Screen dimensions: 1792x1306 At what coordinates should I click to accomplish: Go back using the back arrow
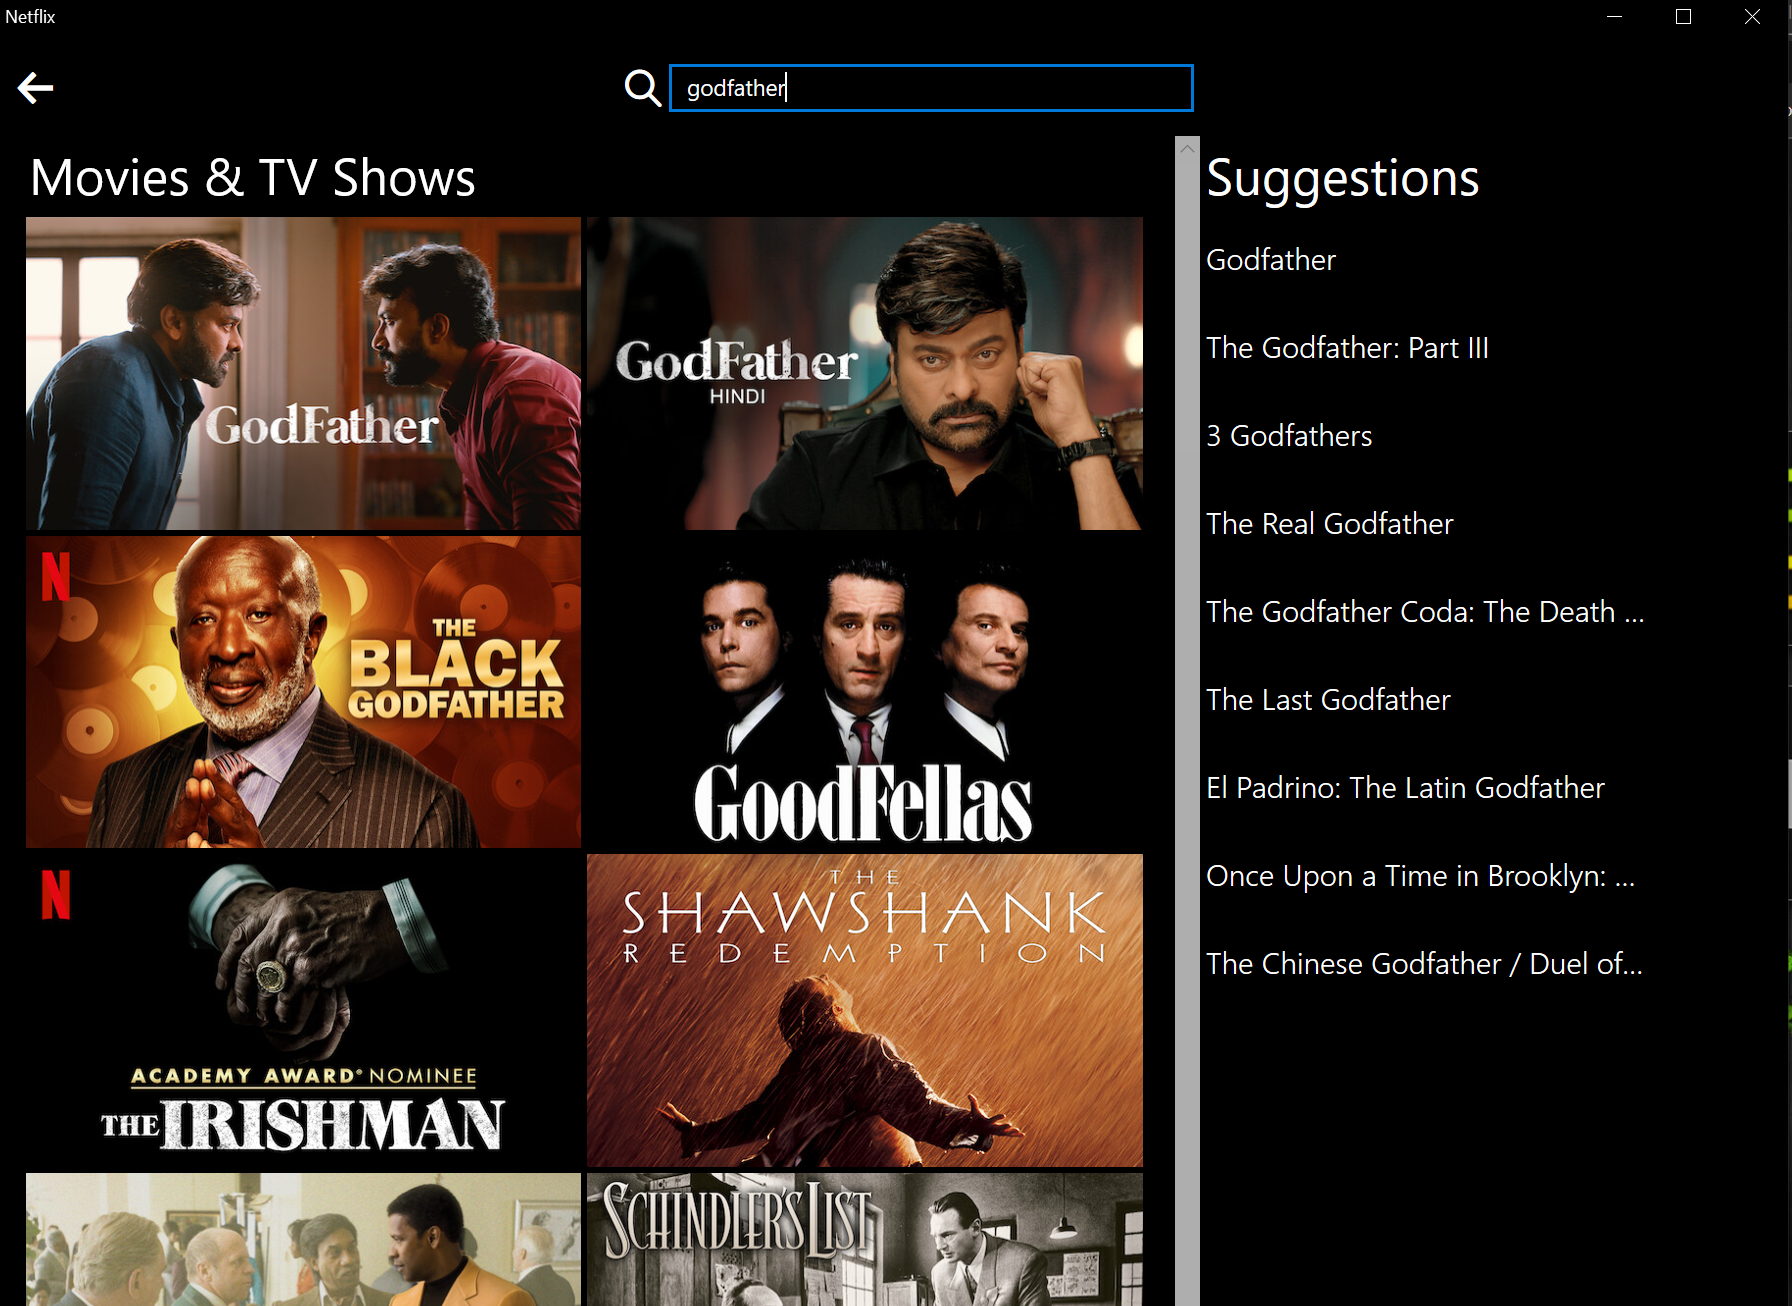point(35,88)
